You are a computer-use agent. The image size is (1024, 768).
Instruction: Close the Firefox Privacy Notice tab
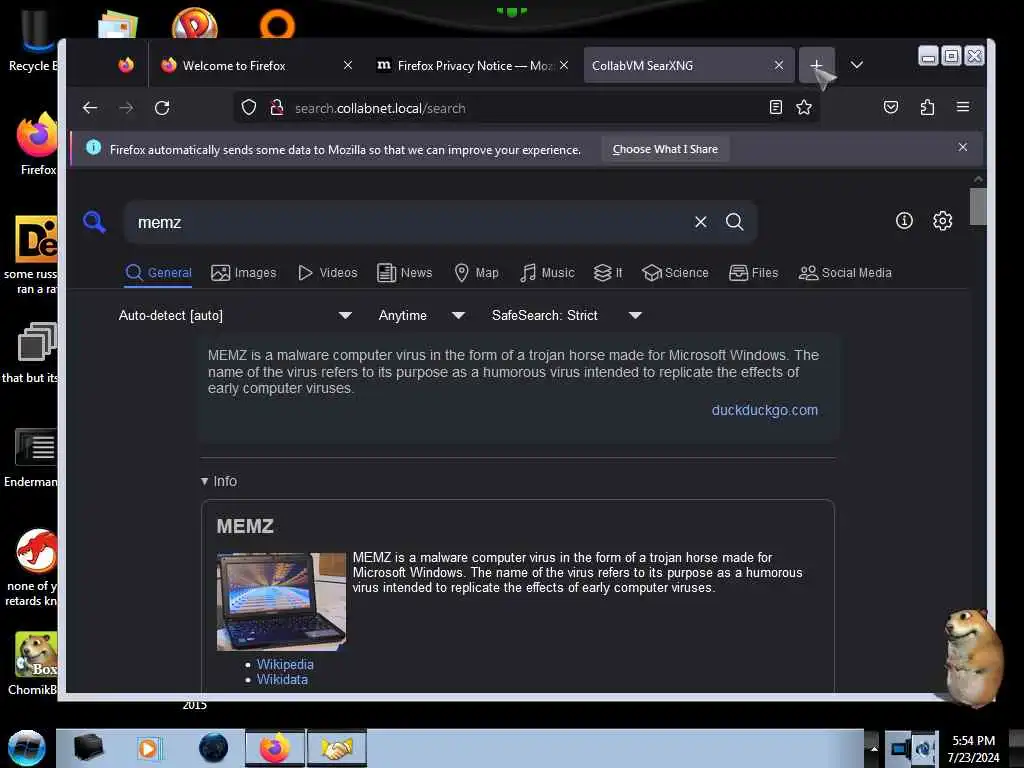click(564, 65)
